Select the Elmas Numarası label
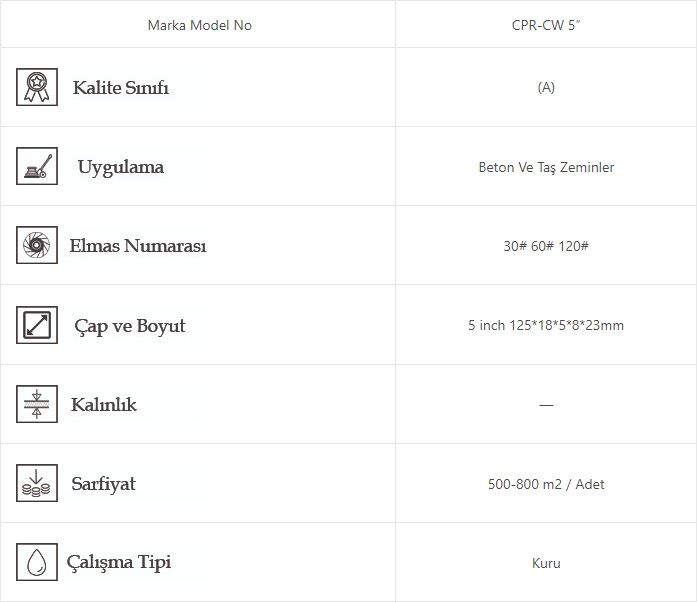This screenshot has height=602, width=697. 138,246
